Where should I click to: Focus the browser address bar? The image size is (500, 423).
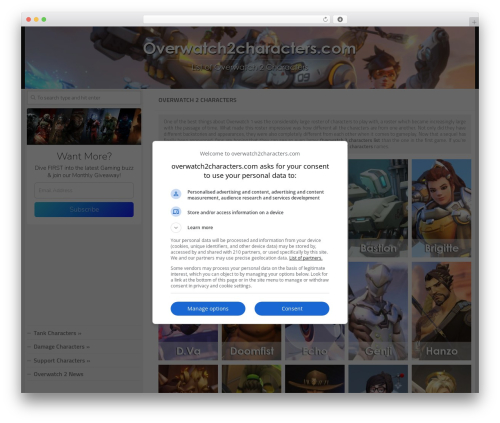point(237,19)
